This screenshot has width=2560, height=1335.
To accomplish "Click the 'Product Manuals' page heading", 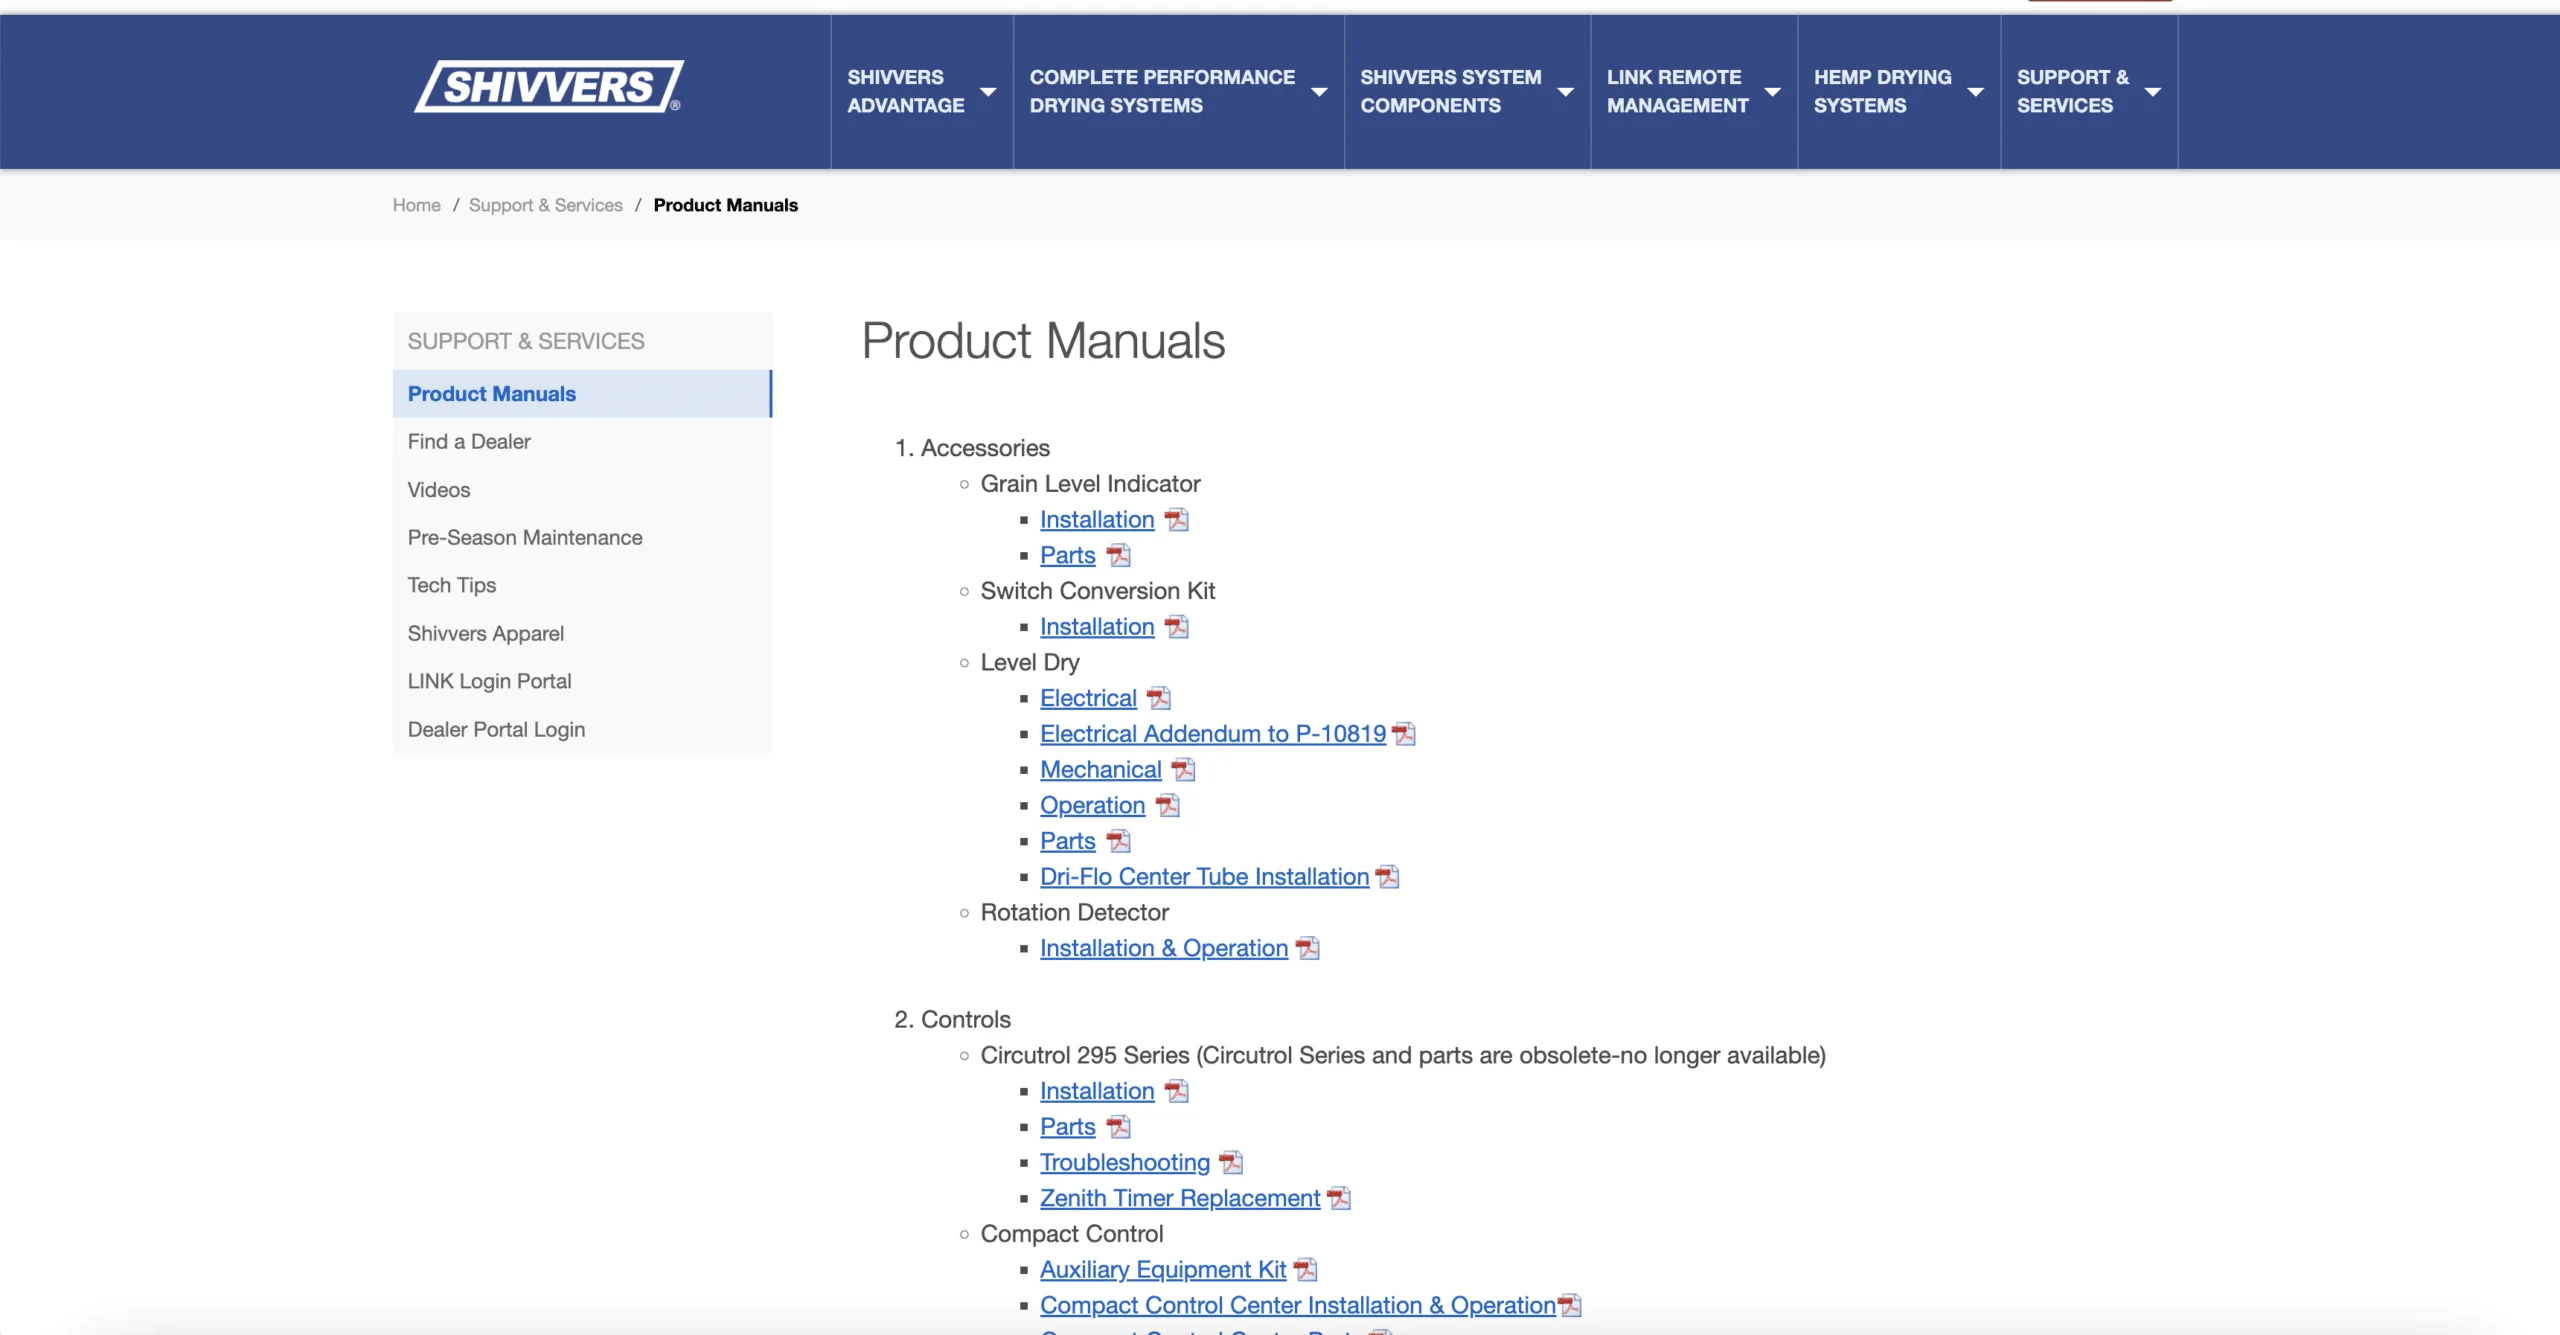I will click(1043, 341).
